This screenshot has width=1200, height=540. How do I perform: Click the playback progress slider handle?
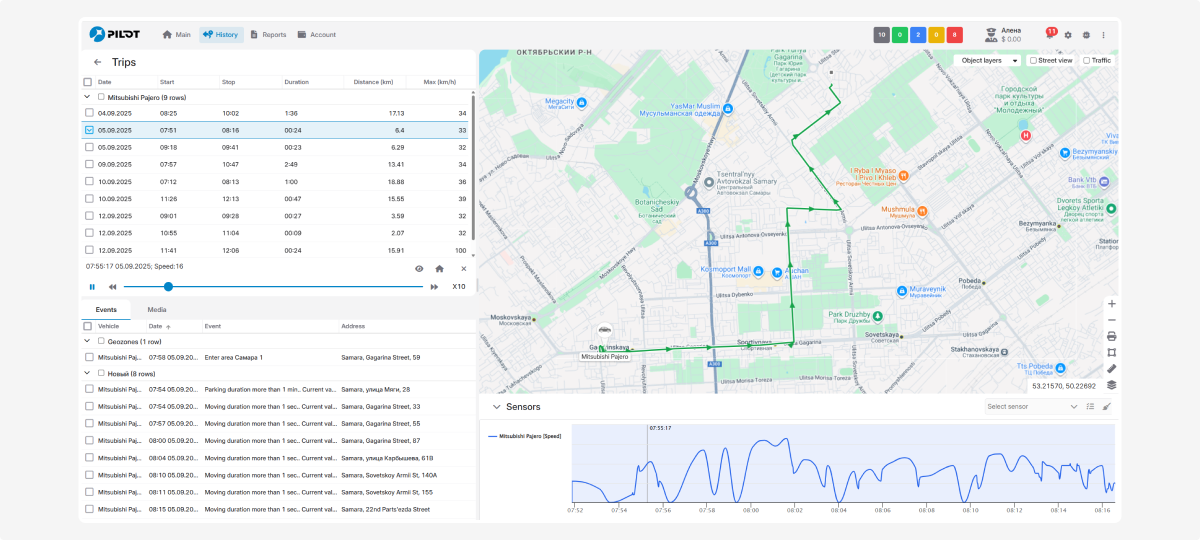(168, 287)
